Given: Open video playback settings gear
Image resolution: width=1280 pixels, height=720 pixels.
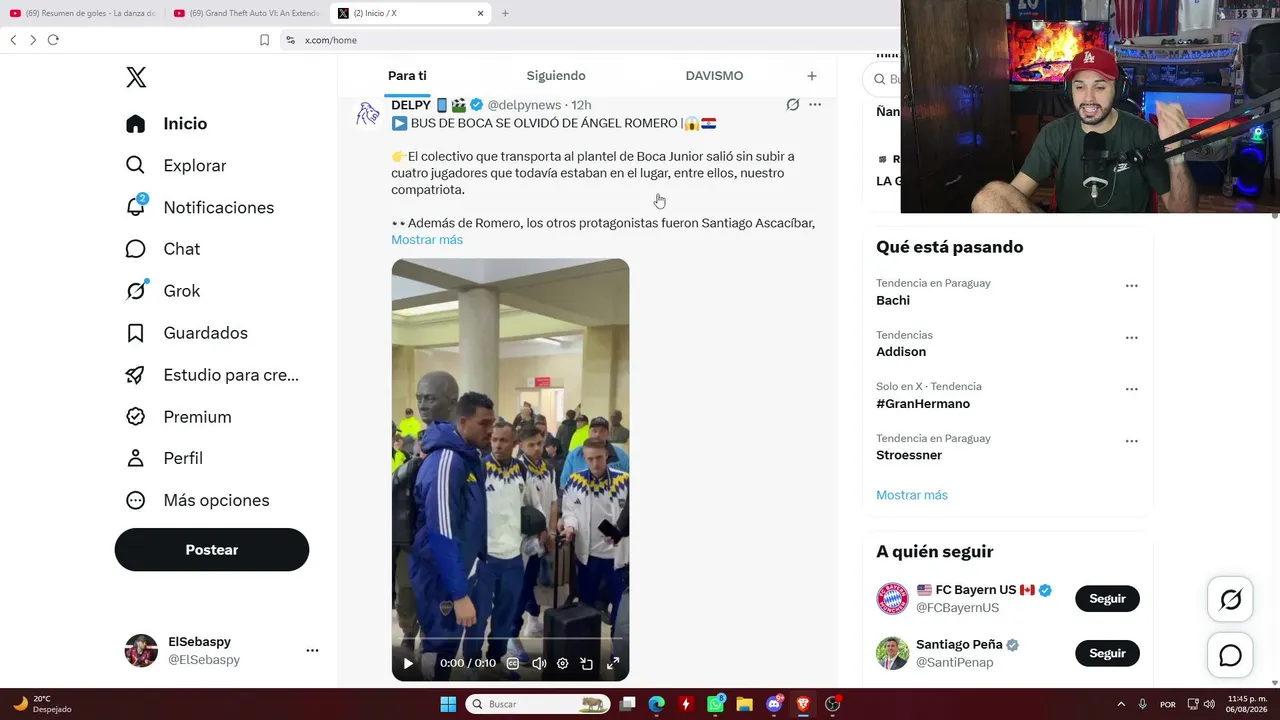Looking at the screenshot, I should pos(563,663).
